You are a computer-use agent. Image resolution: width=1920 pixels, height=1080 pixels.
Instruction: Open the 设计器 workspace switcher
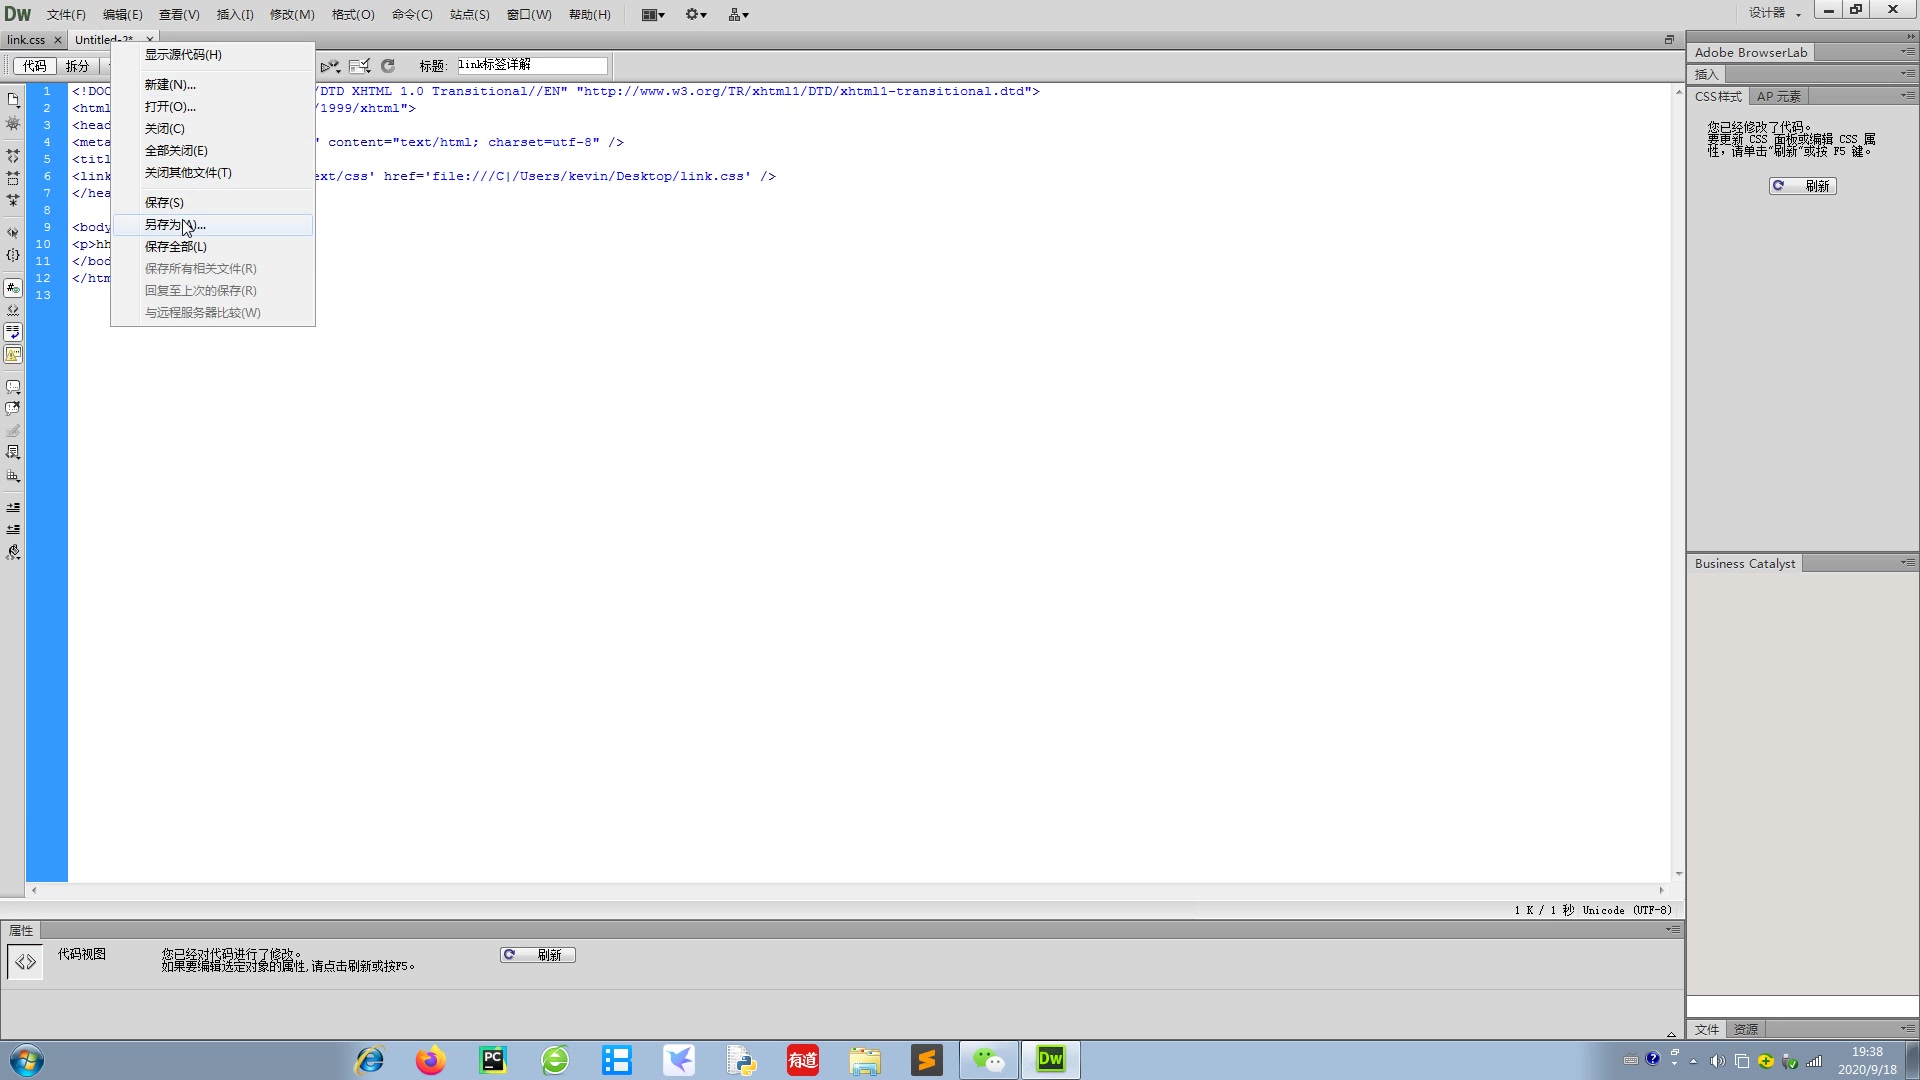click(x=1774, y=13)
